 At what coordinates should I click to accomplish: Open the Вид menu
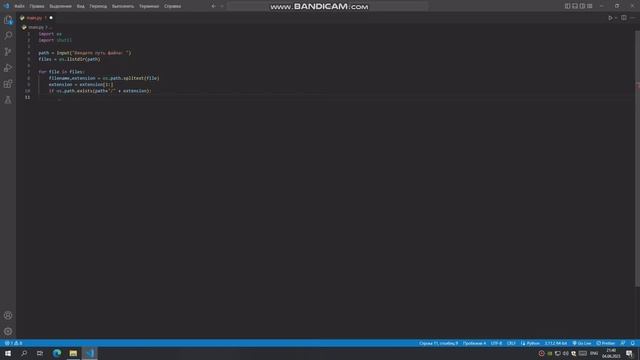80,6
